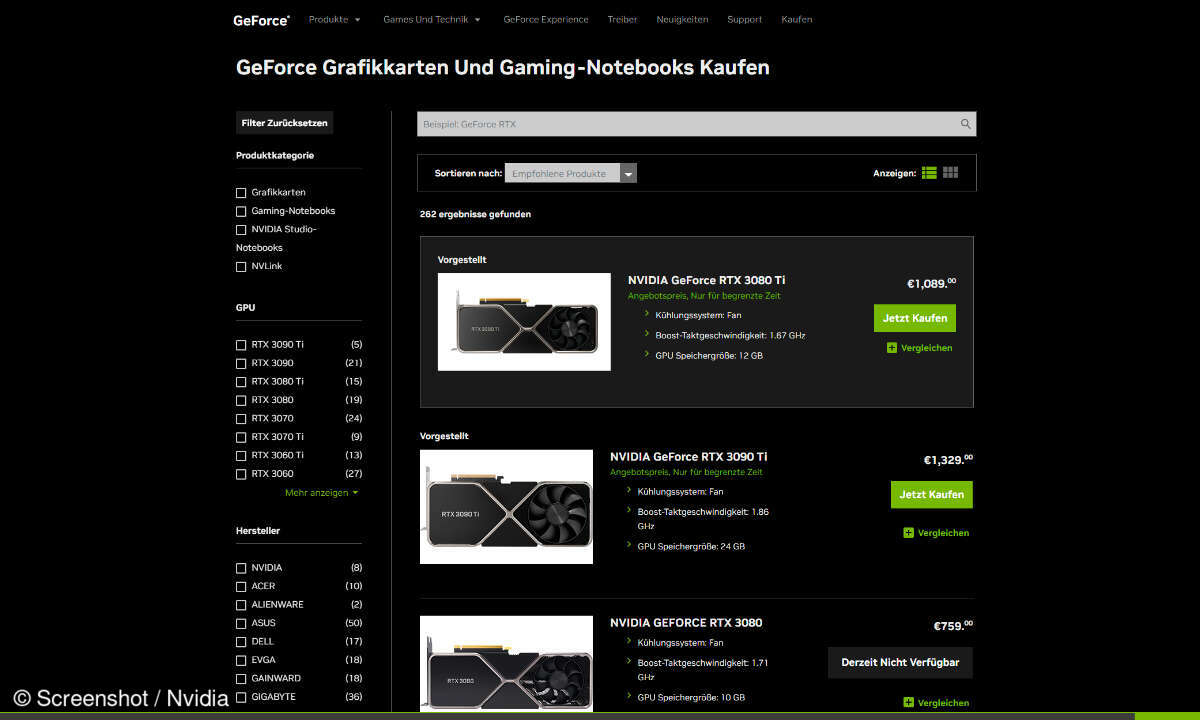Expand Mehr anzeigen under GPU list
Screen dimensions: 1200x720
tap(321, 492)
